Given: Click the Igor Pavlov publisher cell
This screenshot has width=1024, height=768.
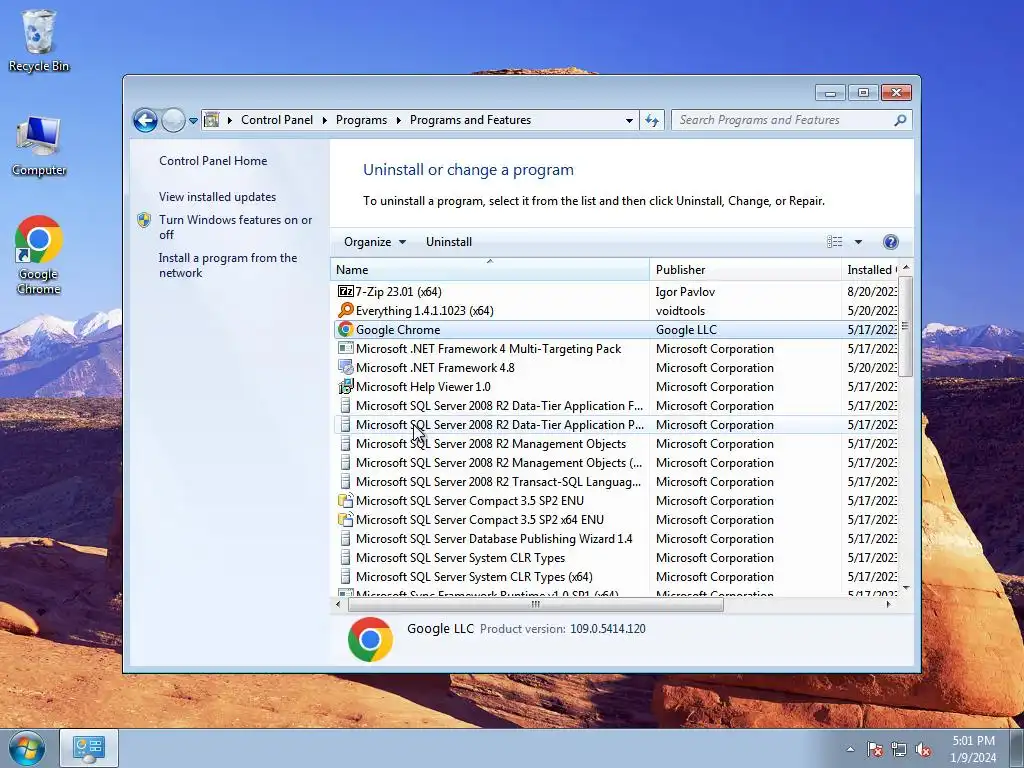Looking at the screenshot, I should 685,292.
